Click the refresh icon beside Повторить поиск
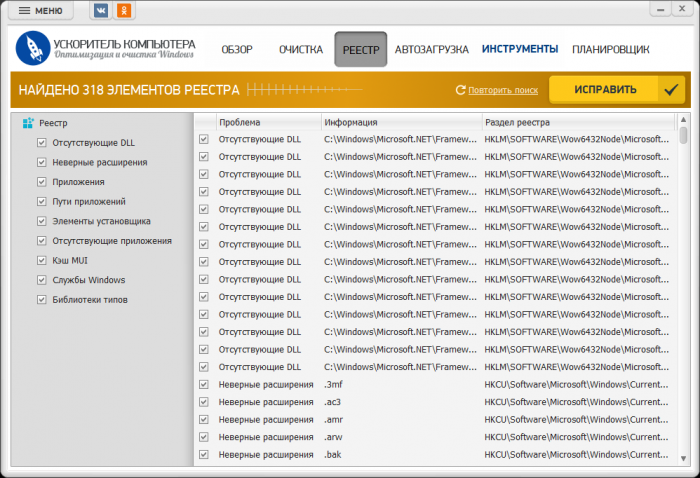The image size is (700, 478). click(x=460, y=90)
